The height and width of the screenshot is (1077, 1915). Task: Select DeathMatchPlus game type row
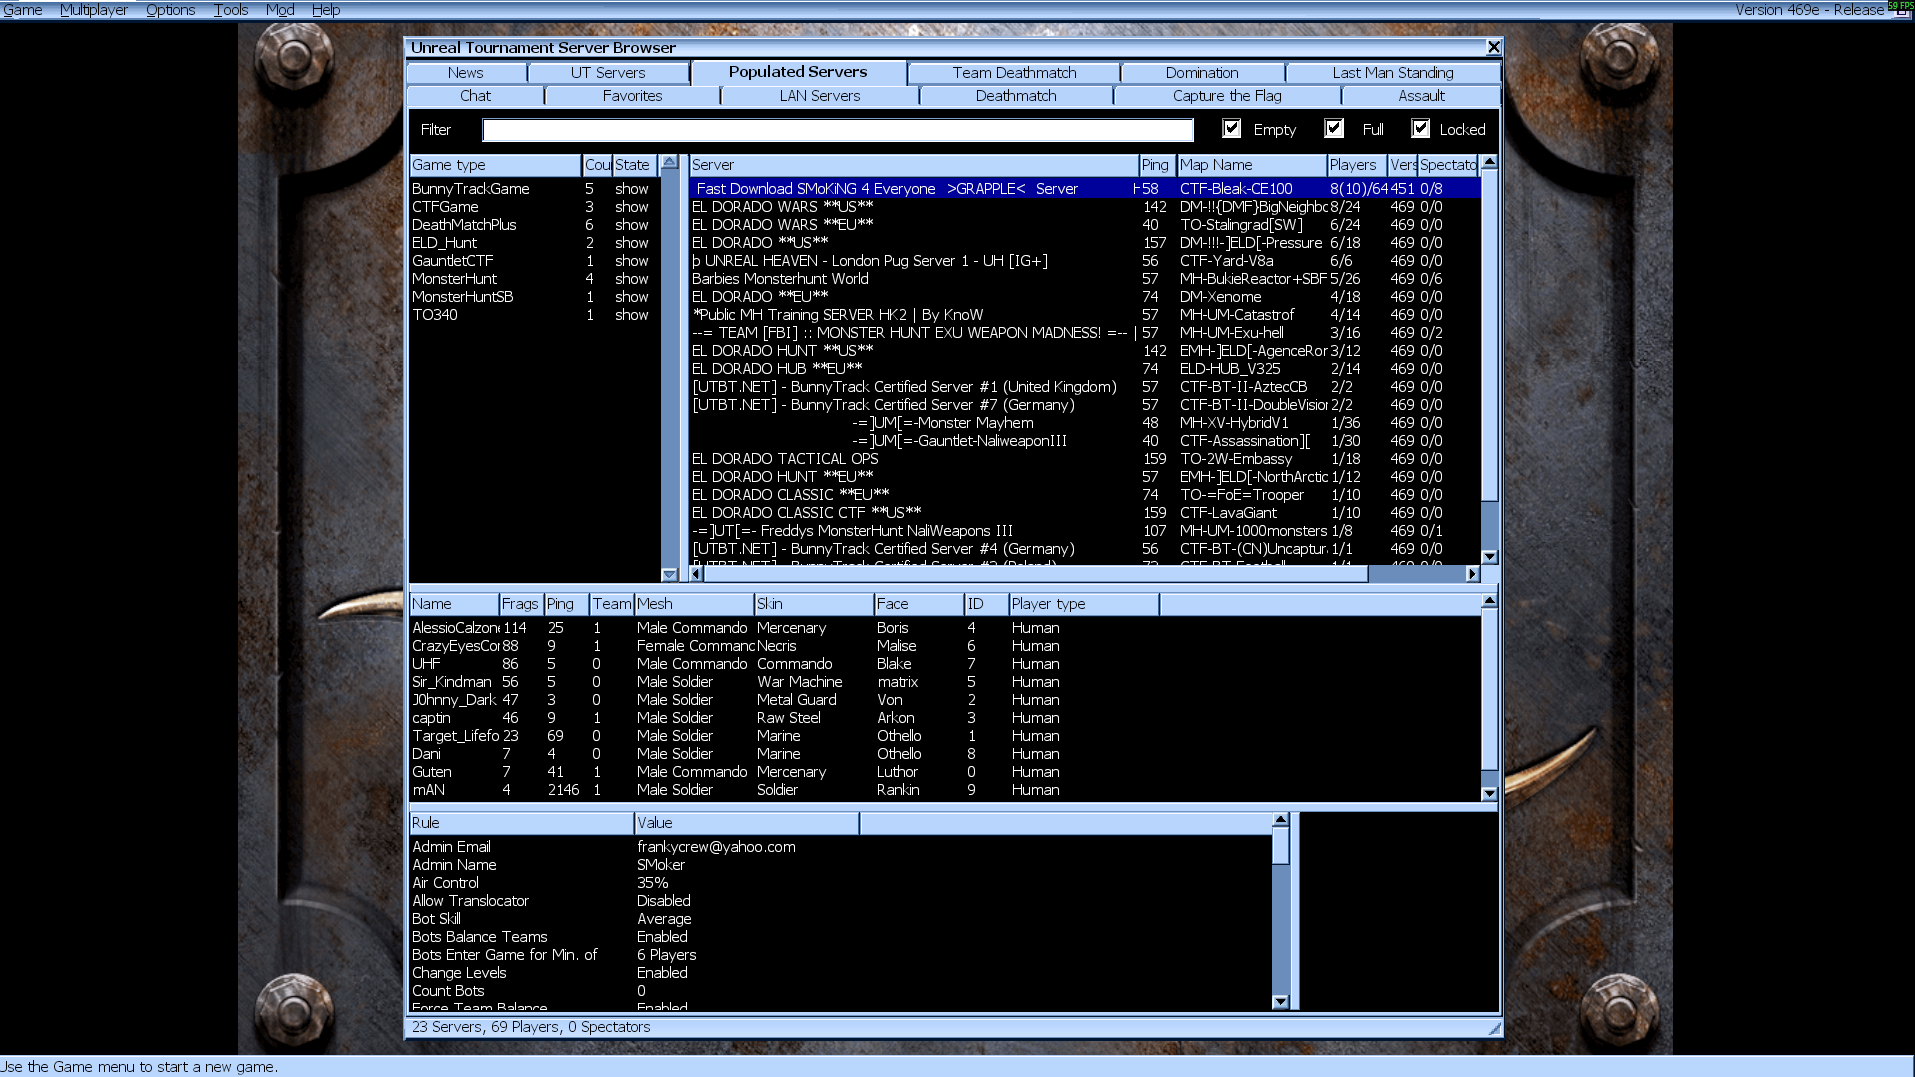[x=535, y=225]
